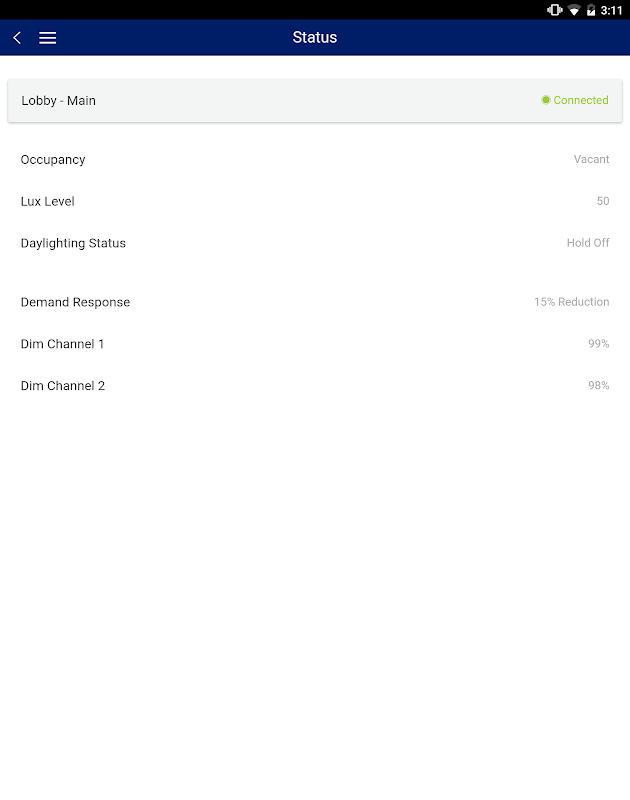Tap the 3:11 clock in the status bar
630x800 pixels.
click(x=611, y=10)
